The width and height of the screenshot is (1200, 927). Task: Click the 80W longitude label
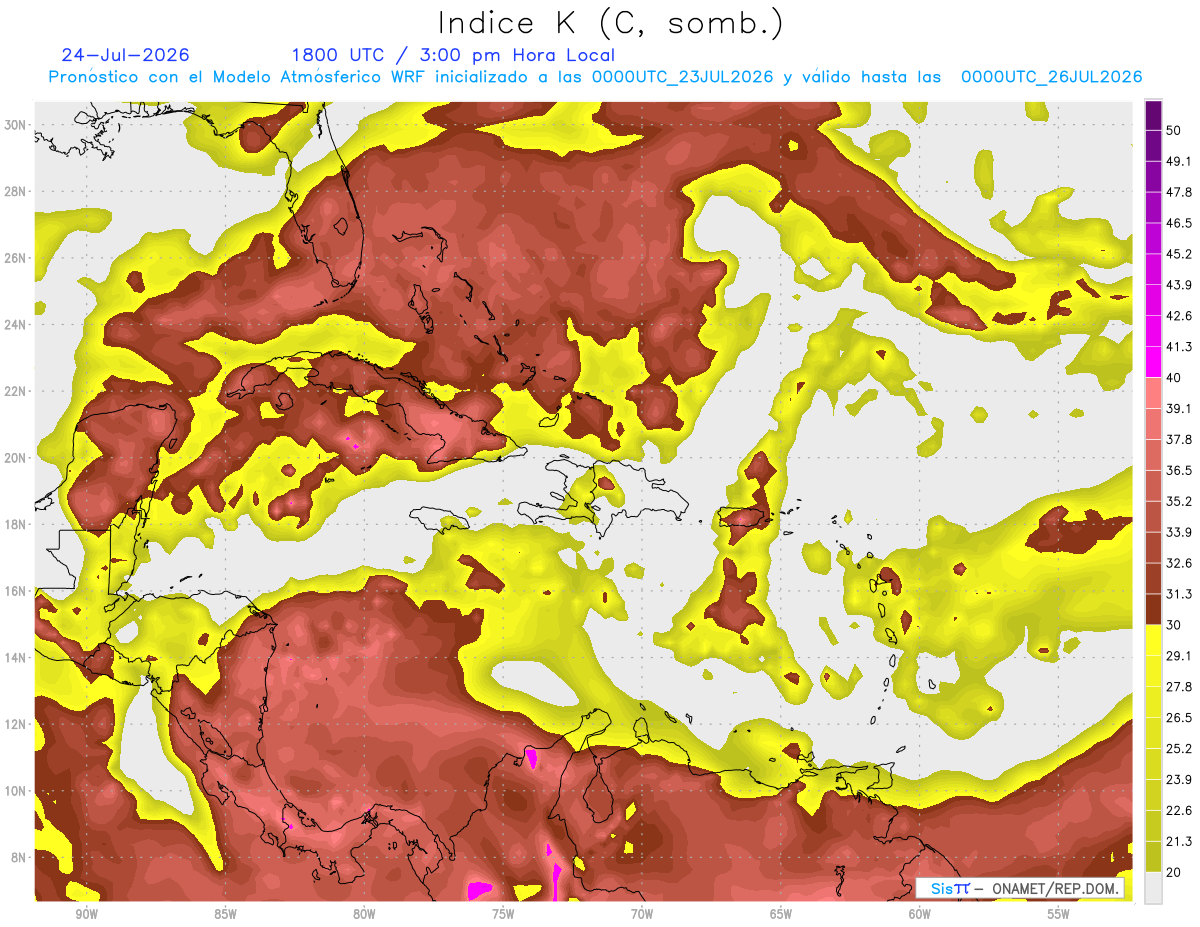pos(364,914)
